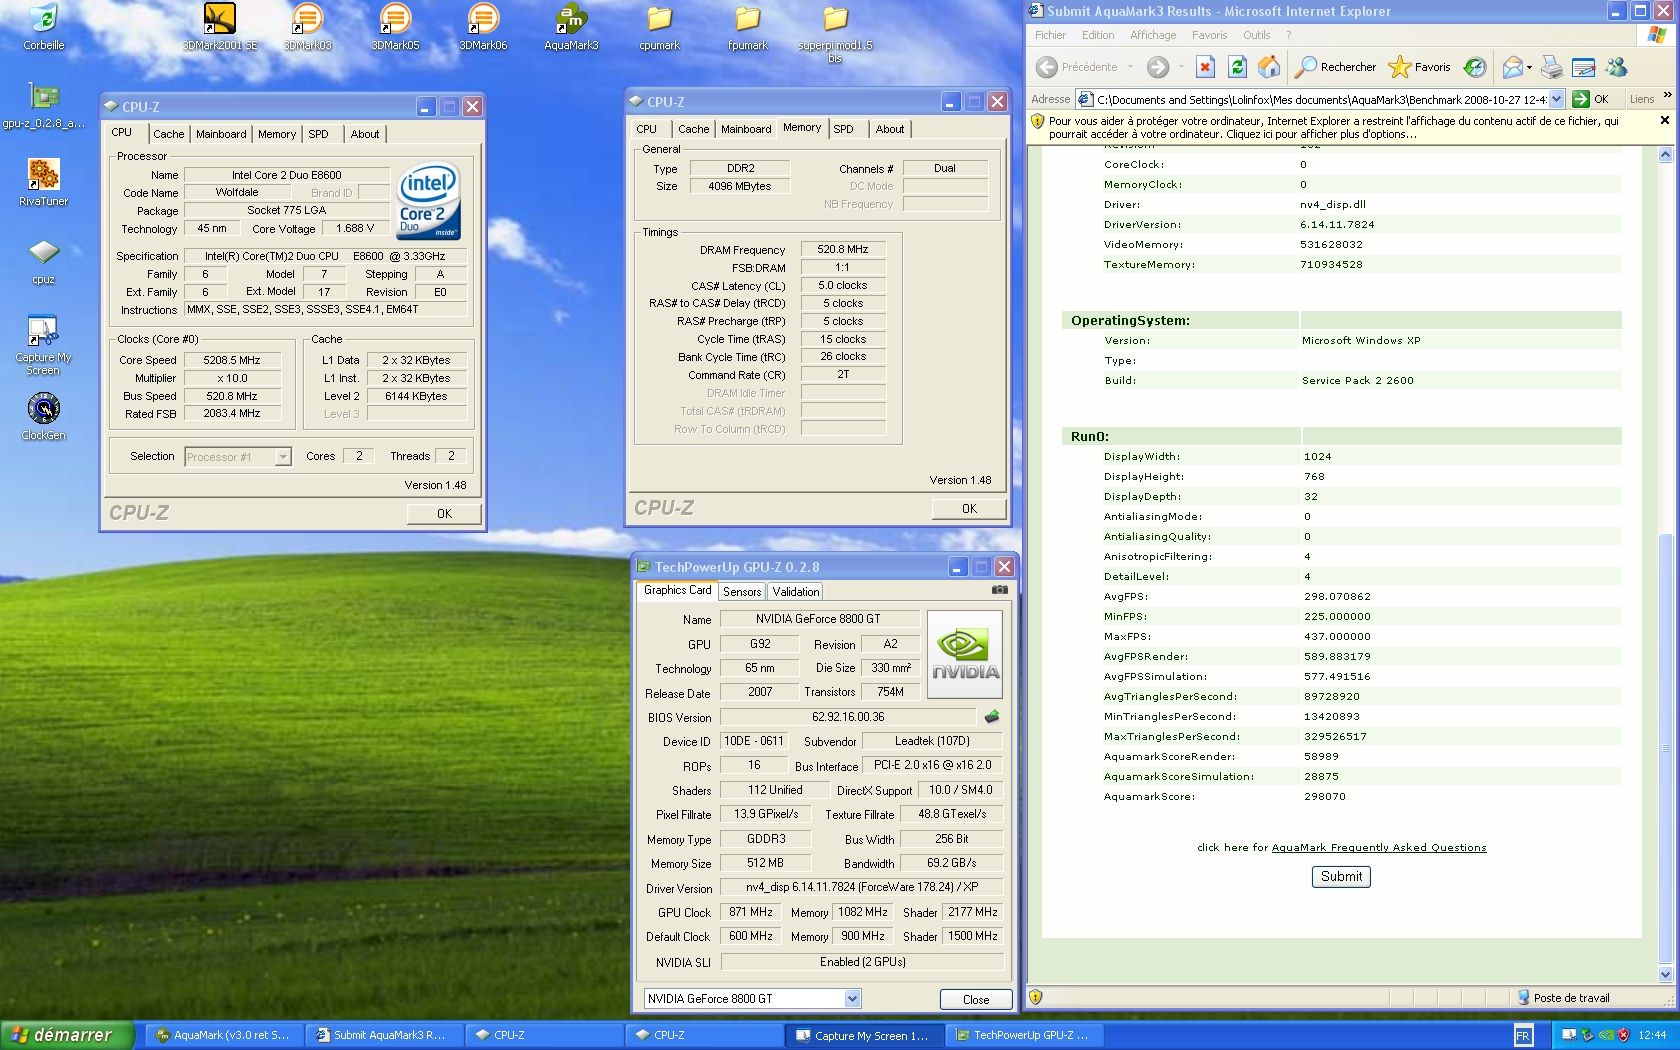Click the Internet Explorer Forward arrow

(1157, 67)
